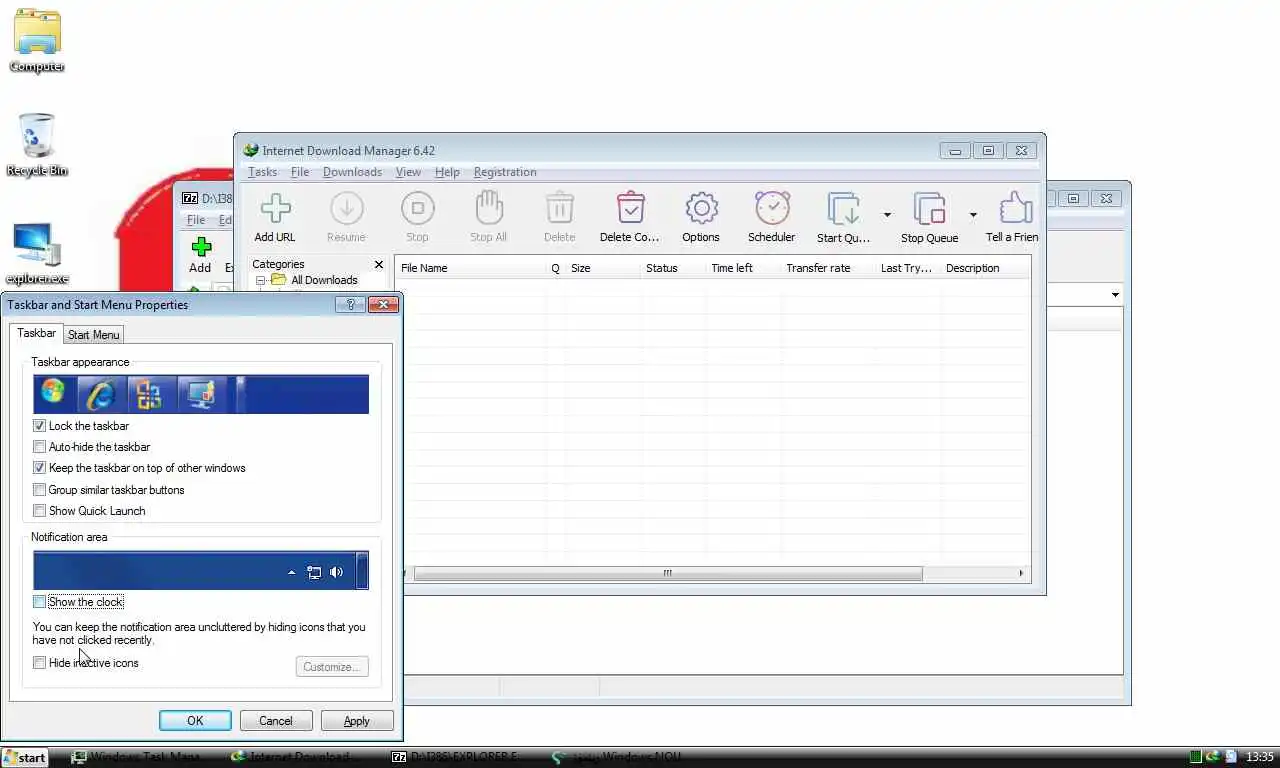1280x768 pixels.
Task: Enable Show Quick Launch checkbox
Action: pyautogui.click(x=40, y=511)
